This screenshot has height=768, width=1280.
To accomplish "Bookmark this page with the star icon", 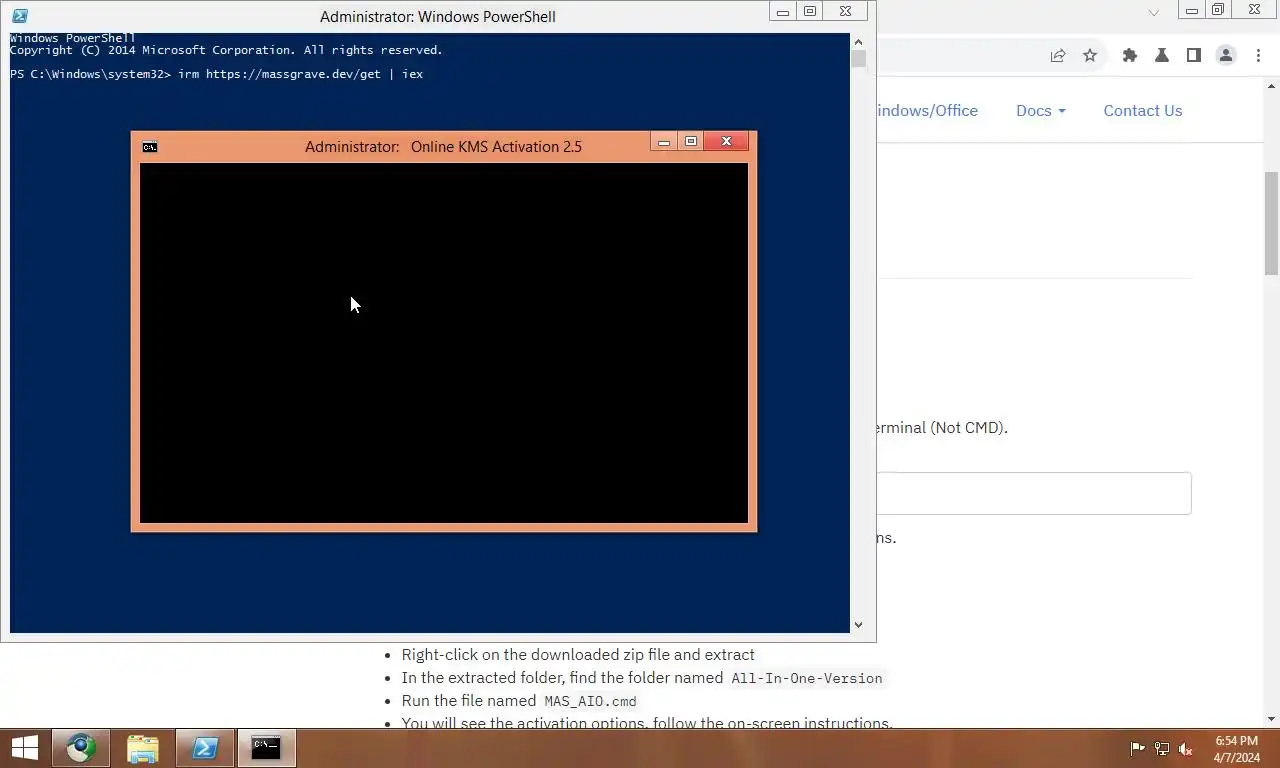I will pyautogui.click(x=1090, y=56).
